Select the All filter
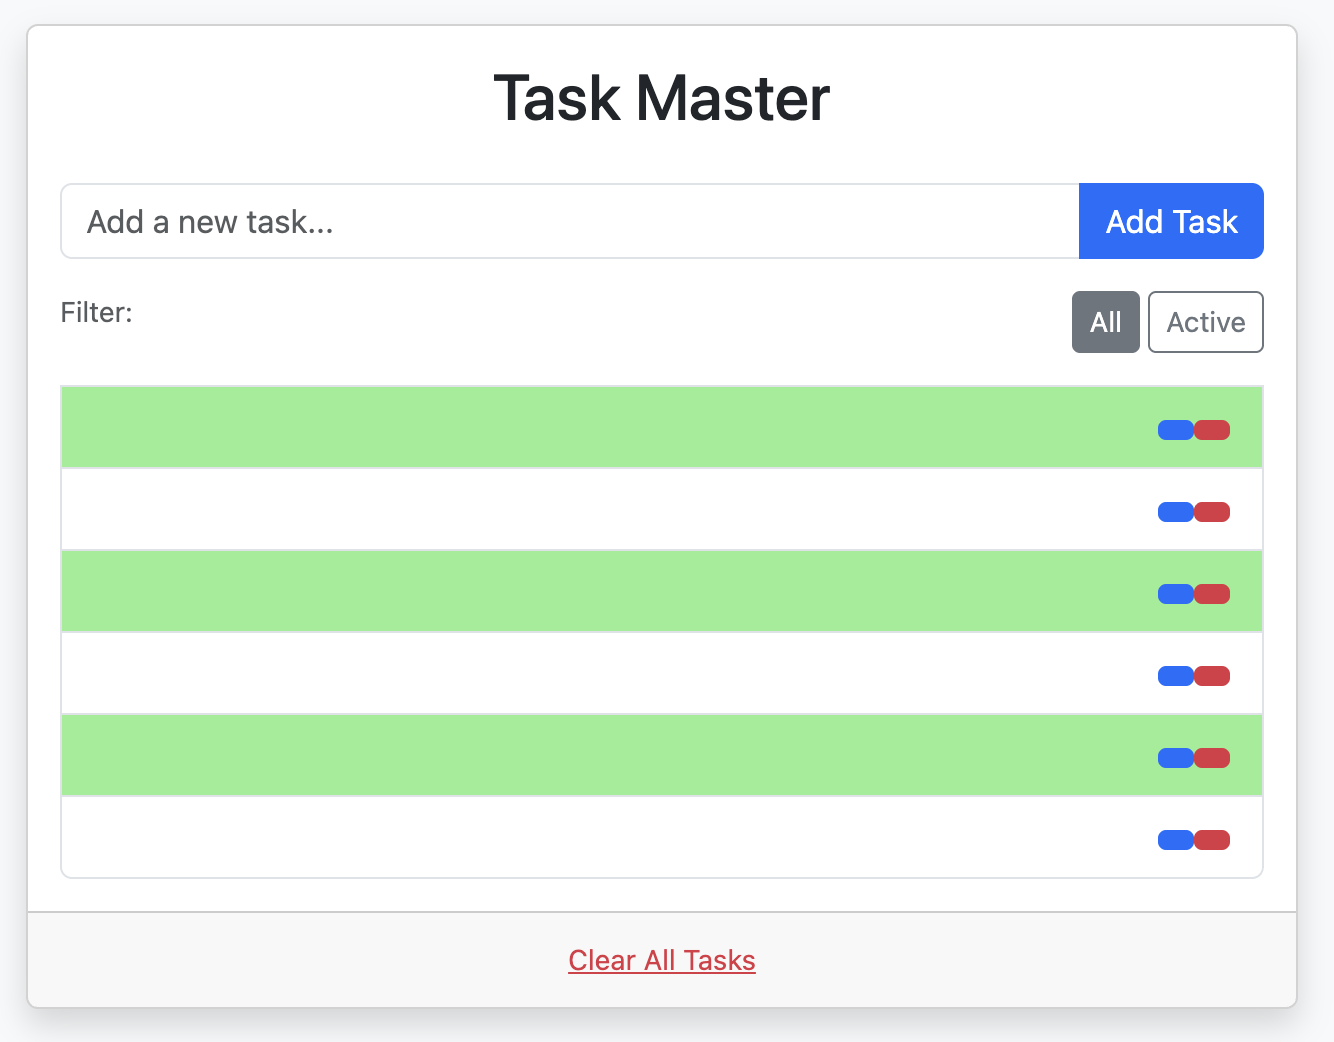Viewport: 1334px width, 1042px height. (1105, 322)
